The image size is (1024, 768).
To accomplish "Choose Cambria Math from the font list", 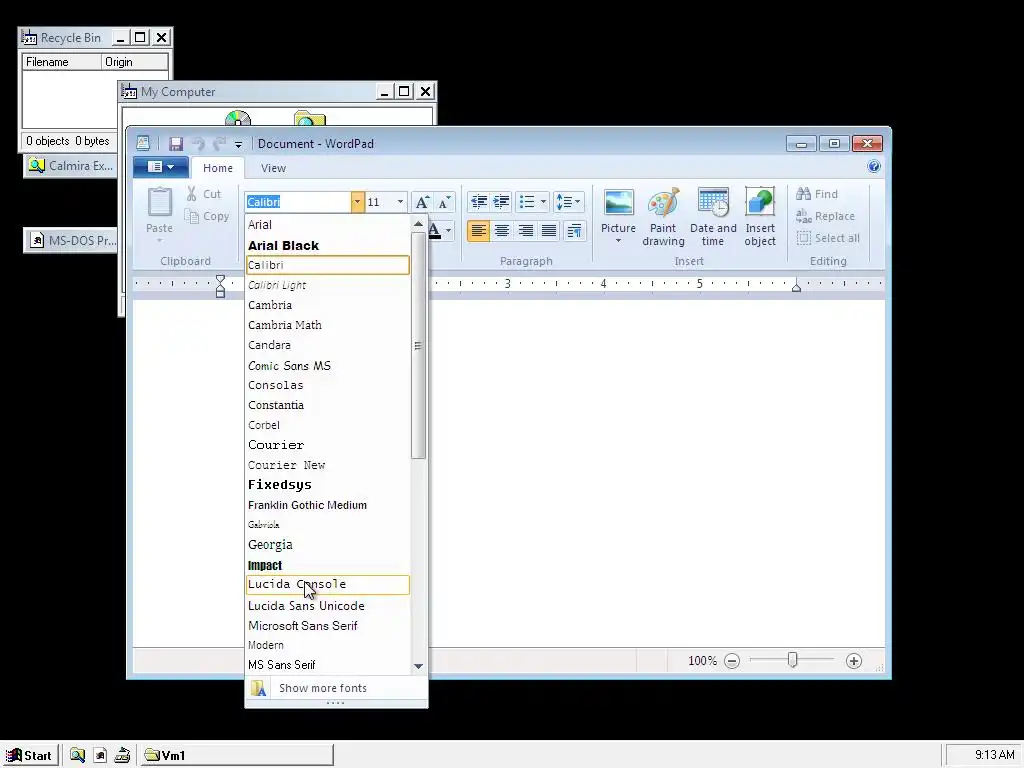I will [x=328, y=325].
